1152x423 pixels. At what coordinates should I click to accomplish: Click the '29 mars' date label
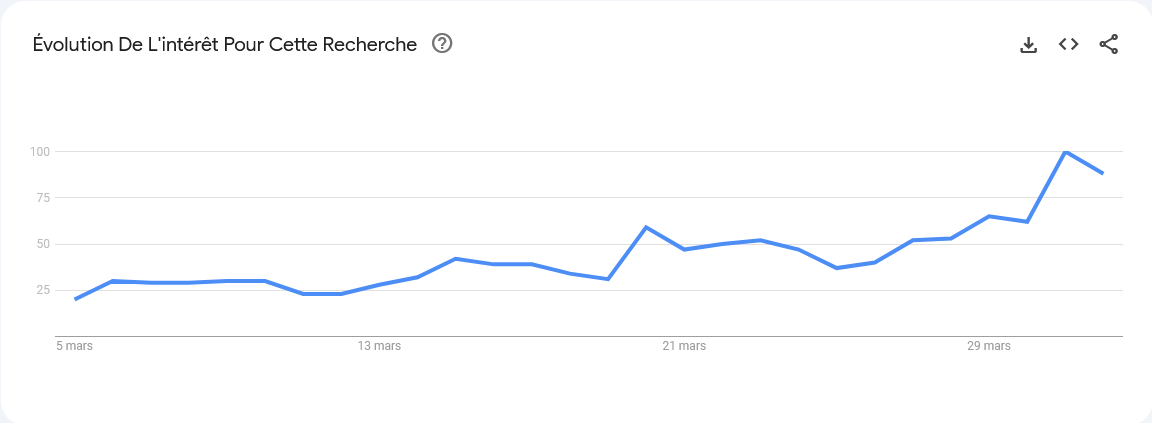989,346
